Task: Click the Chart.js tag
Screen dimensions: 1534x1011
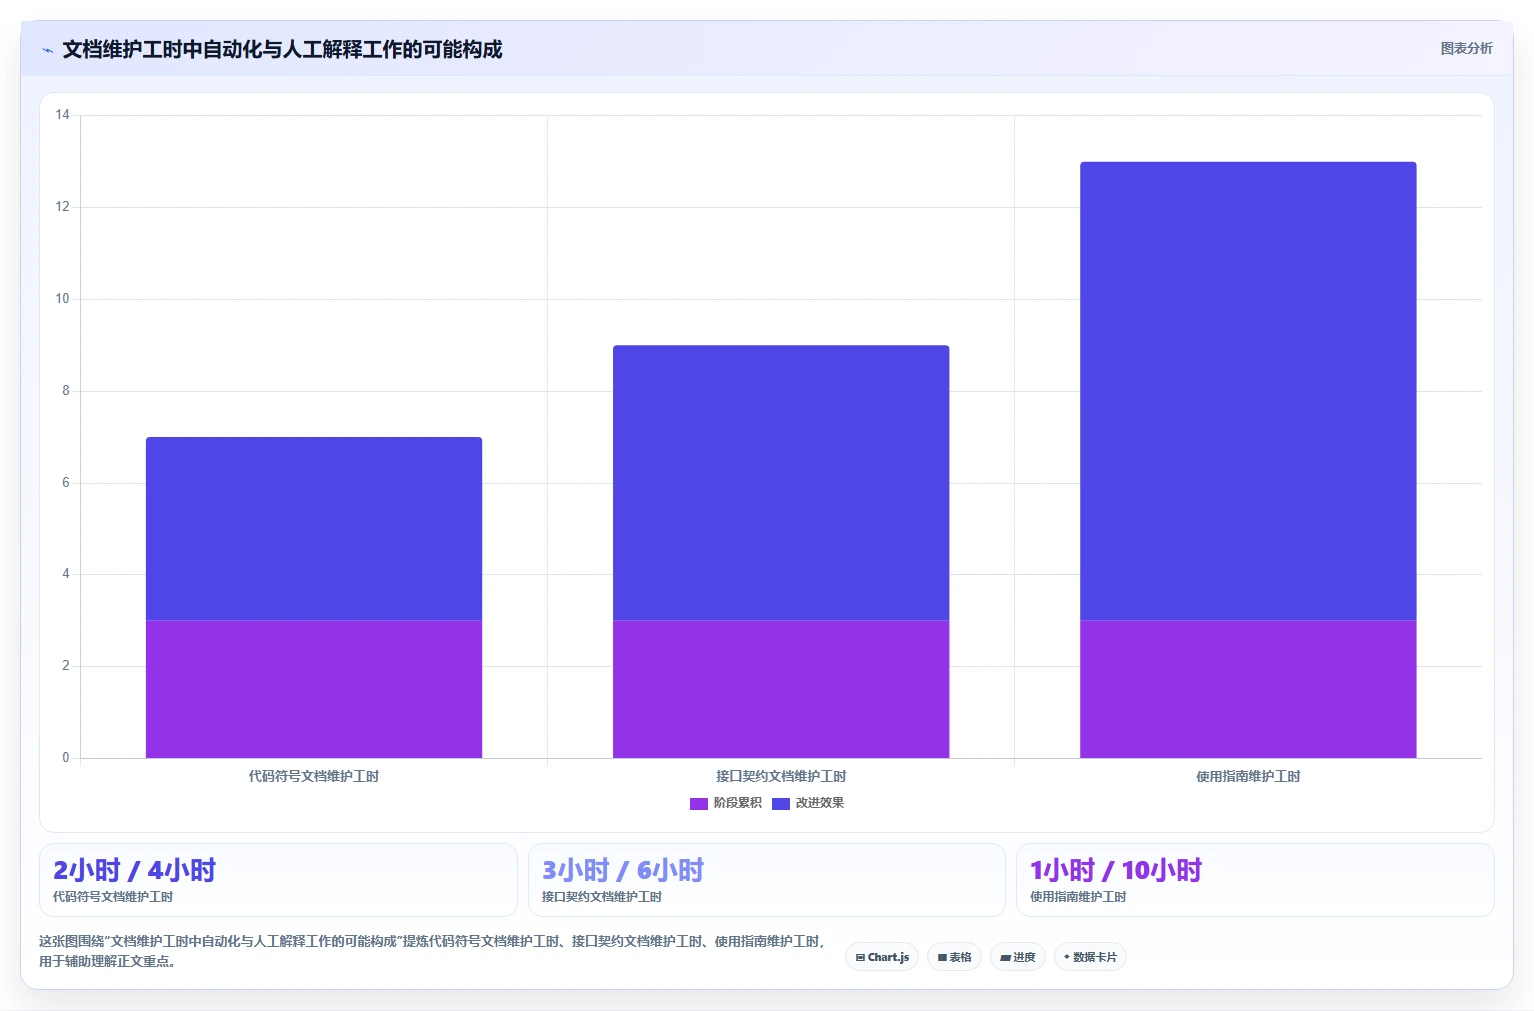Action: 882,957
